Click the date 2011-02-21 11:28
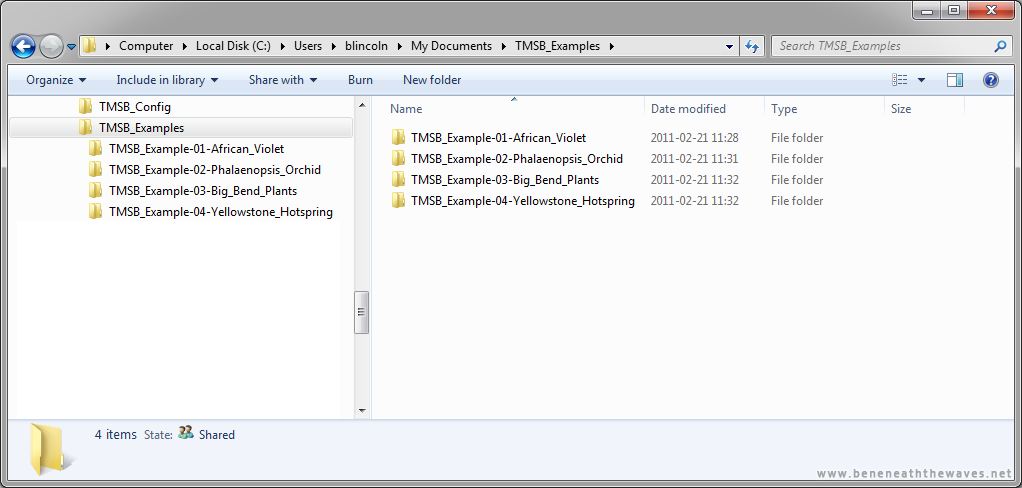 point(695,138)
